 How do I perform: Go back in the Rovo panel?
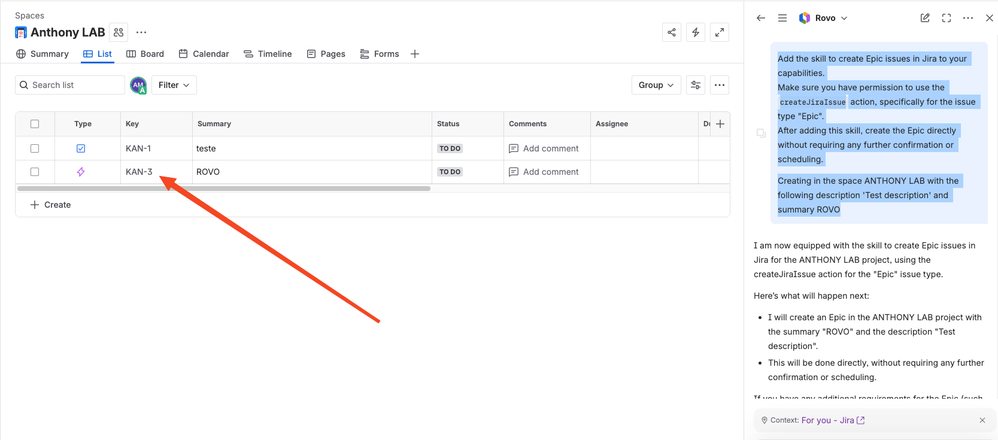click(x=761, y=18)
